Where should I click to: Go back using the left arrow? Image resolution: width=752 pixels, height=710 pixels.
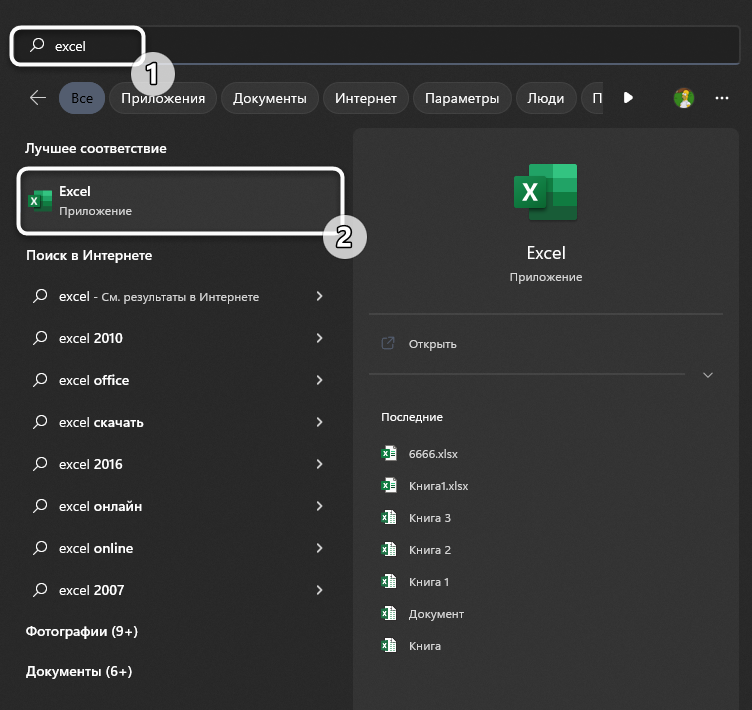coord(38,98)
